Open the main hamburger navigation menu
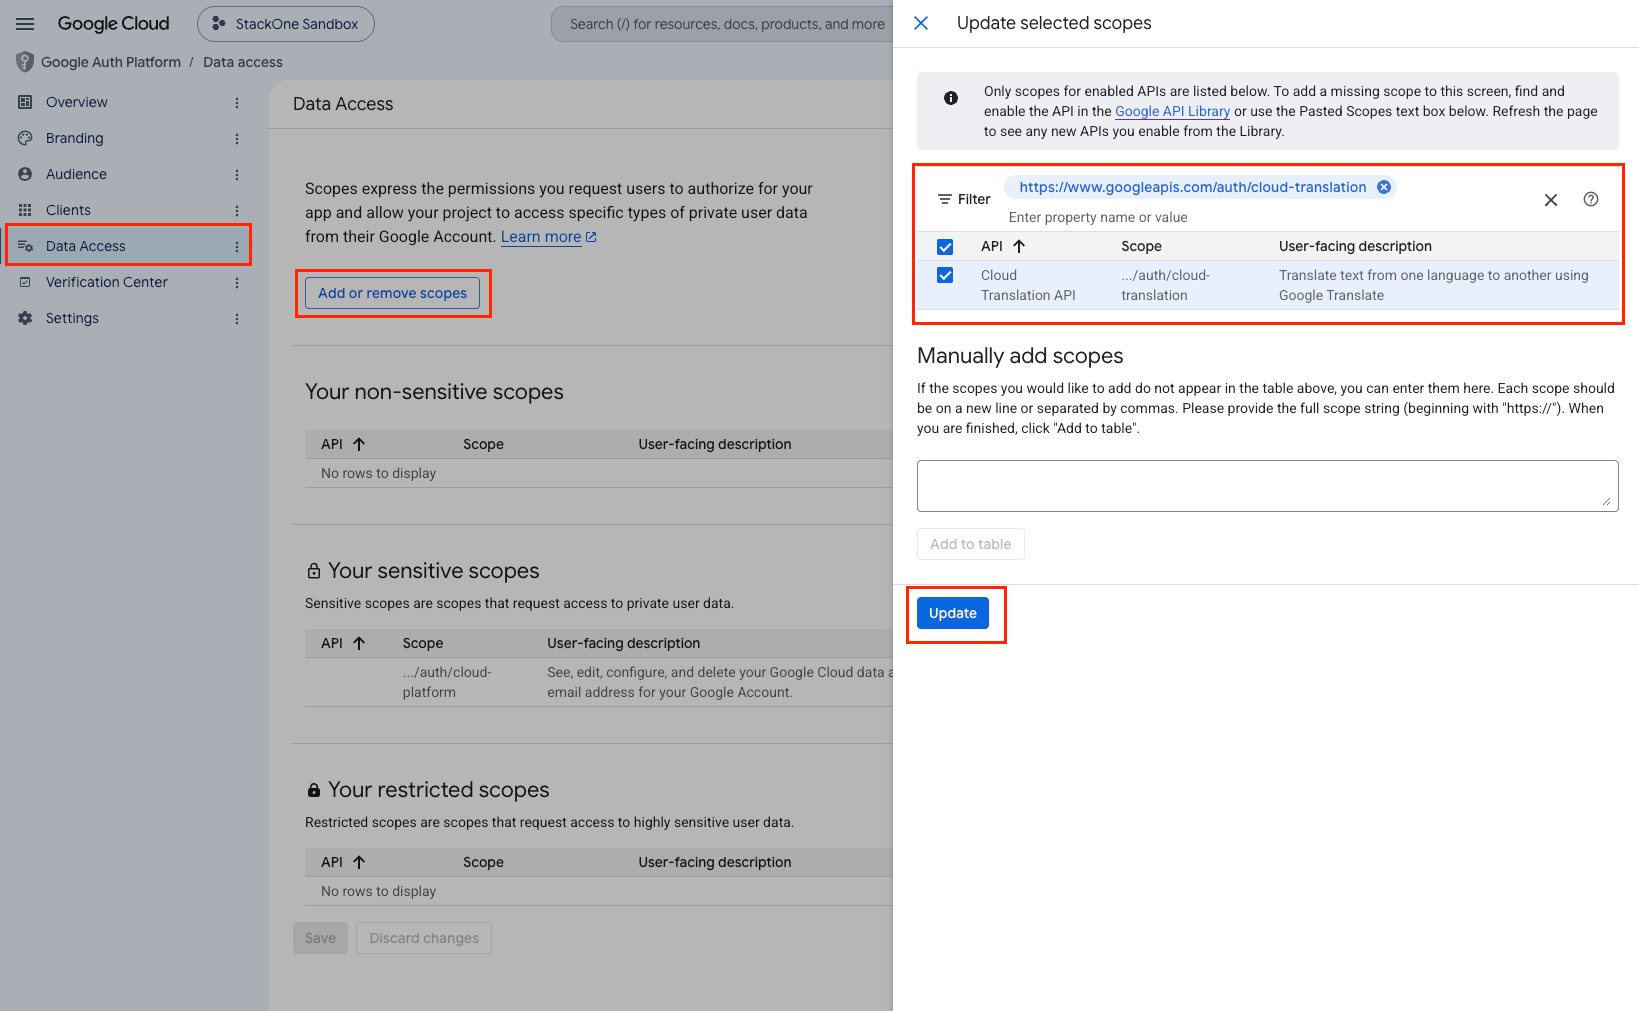Screen dimensions: 1639x1011 click(25, 24)
